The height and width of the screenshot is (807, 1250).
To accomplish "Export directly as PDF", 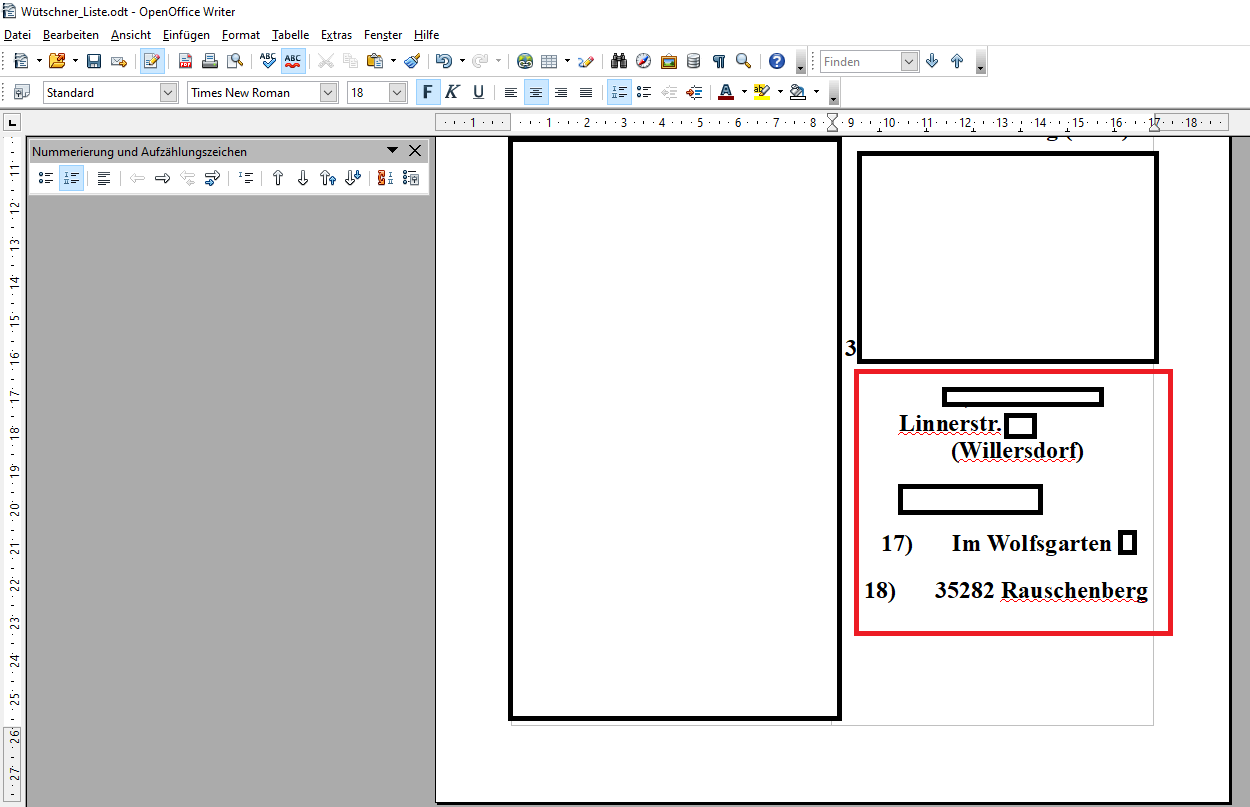I will coord(185,61).
